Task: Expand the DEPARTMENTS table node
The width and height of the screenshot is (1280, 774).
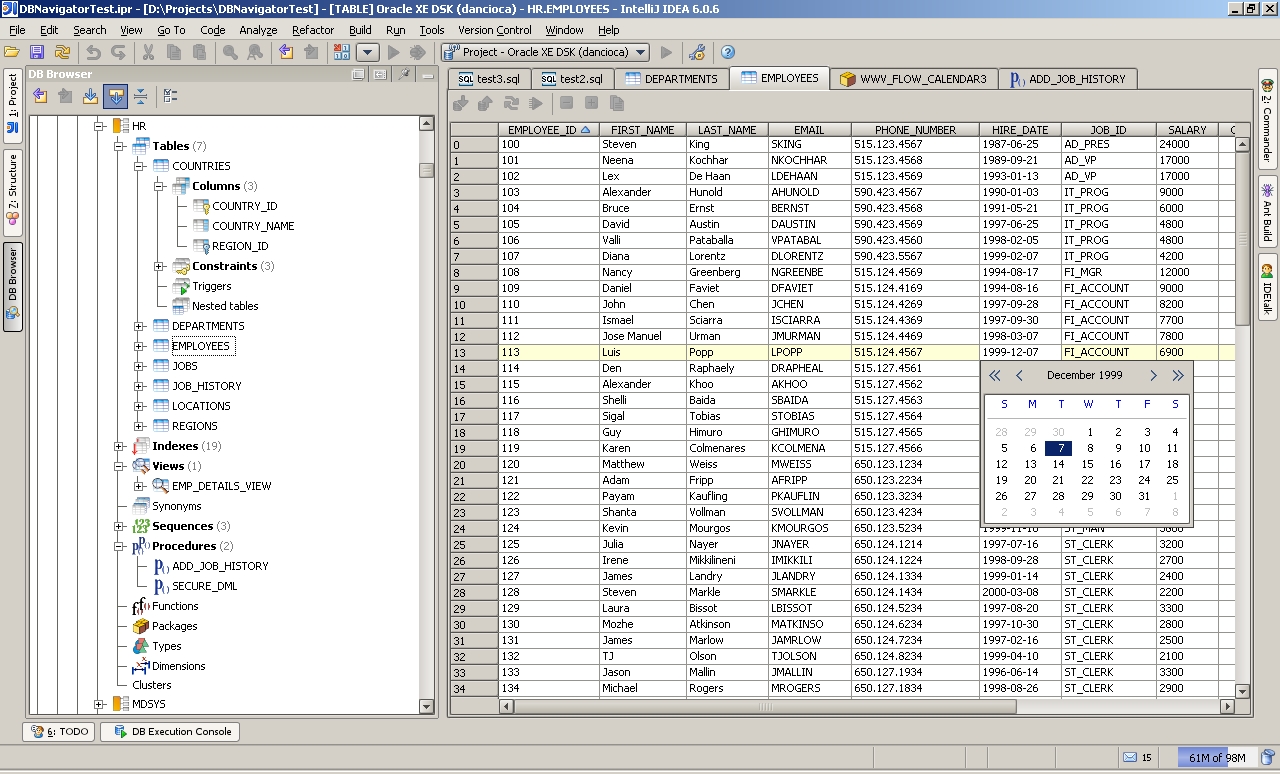Action: pyautogui.click(x=139, y=326)
